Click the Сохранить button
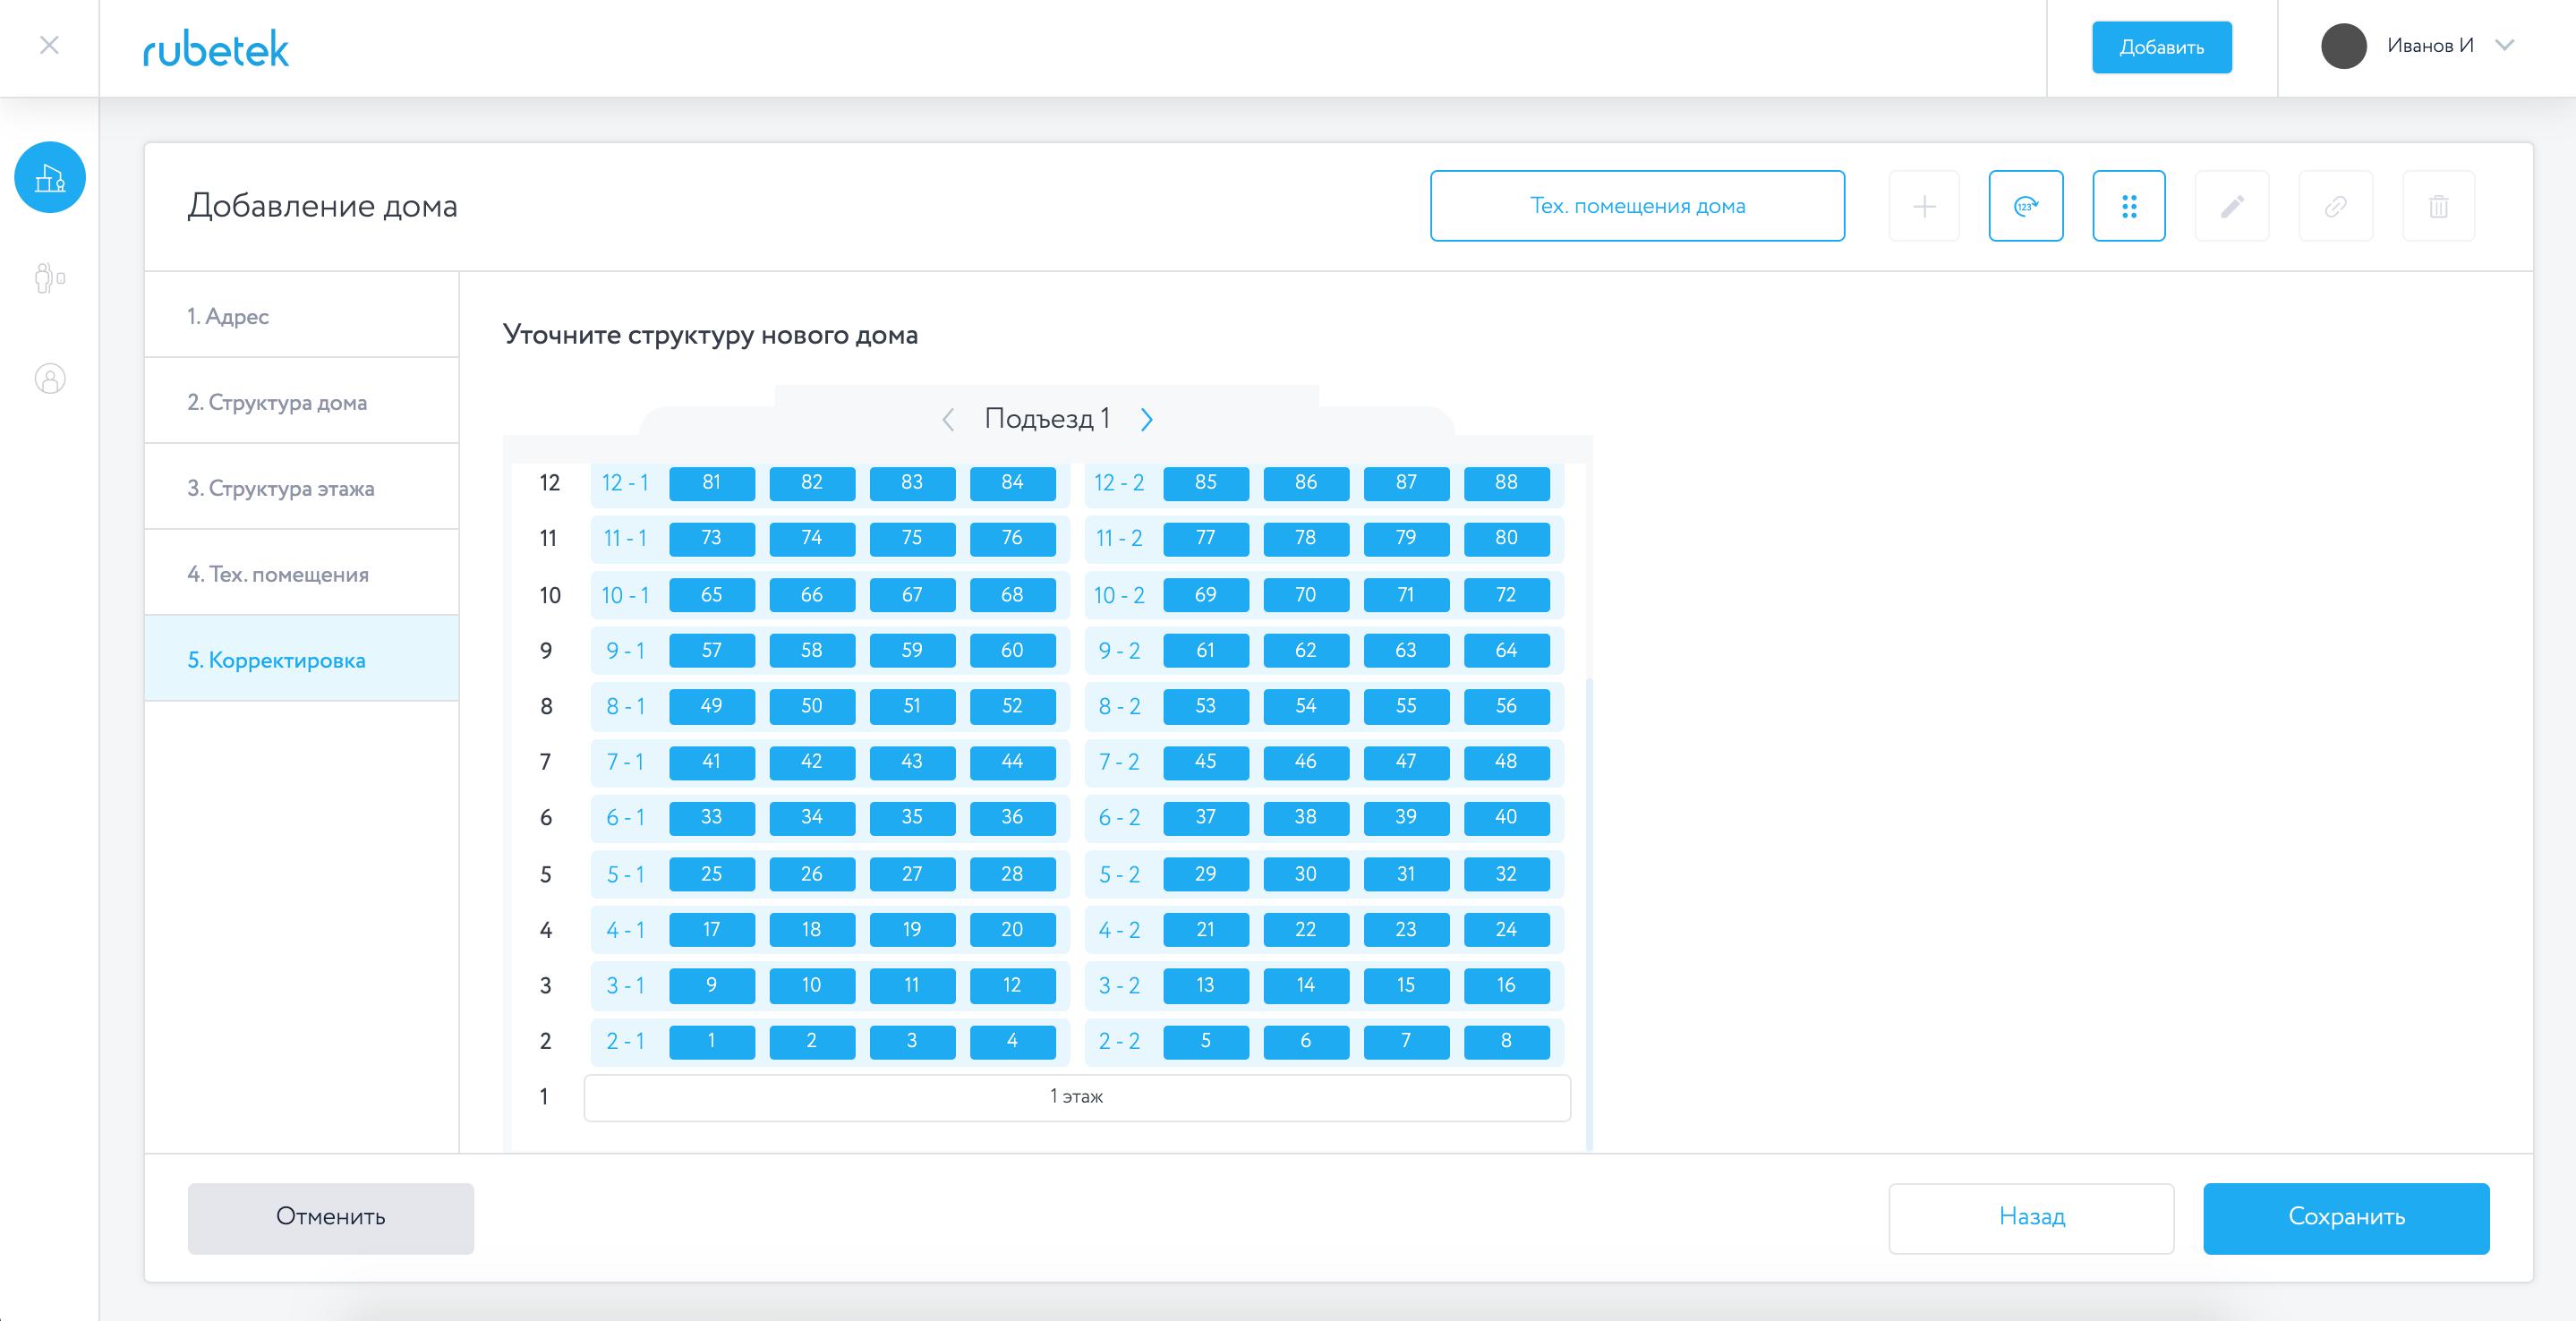The height and width of the screenshot is (1321, 2576). (2346, 1218)
